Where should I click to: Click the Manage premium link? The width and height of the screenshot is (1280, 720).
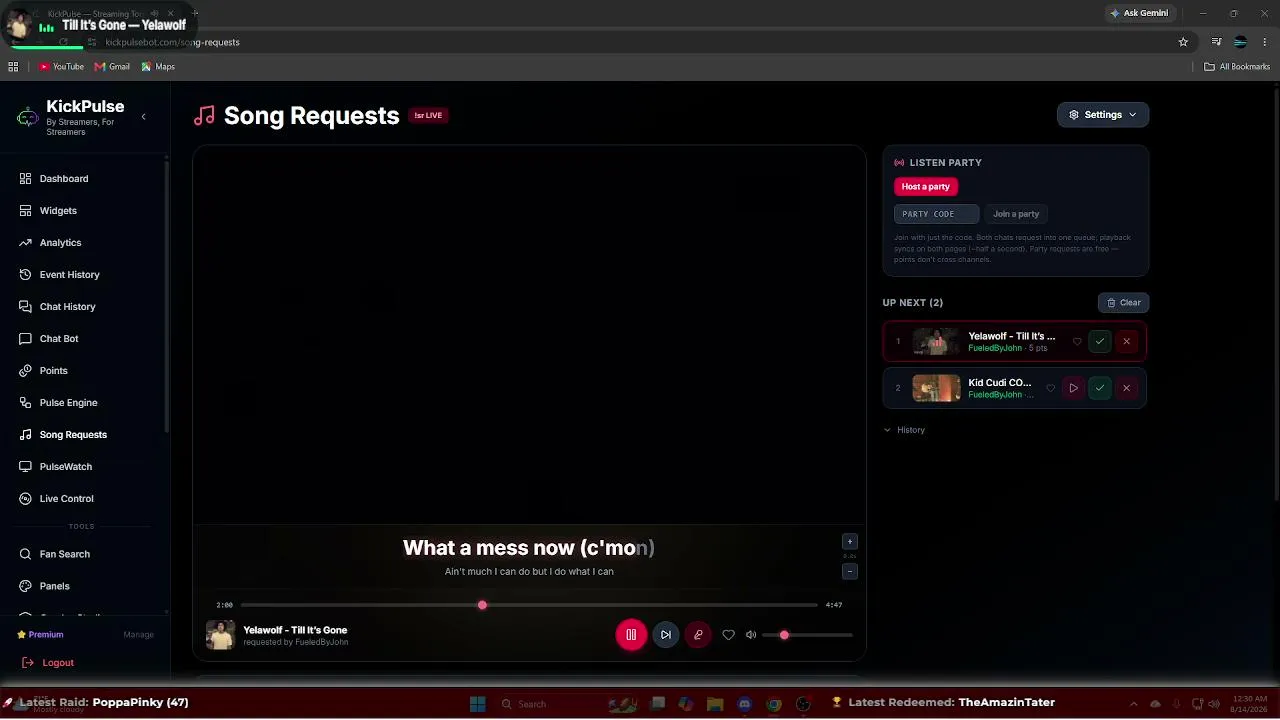[138, 635]
